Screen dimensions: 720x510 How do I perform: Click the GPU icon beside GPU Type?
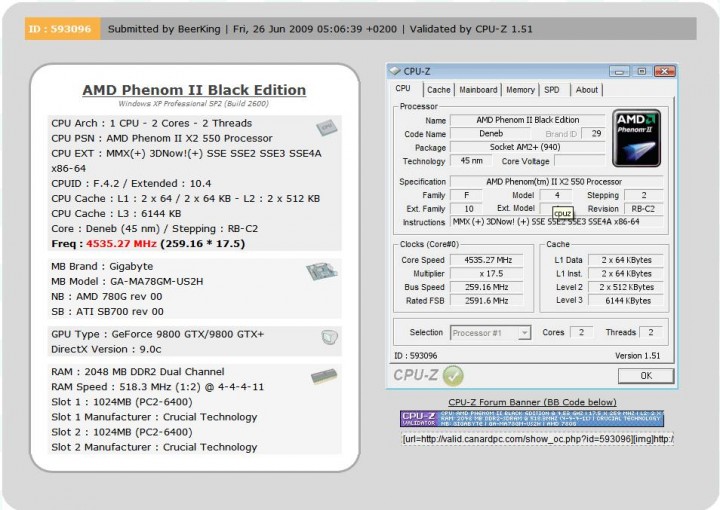tap(330, 338)
